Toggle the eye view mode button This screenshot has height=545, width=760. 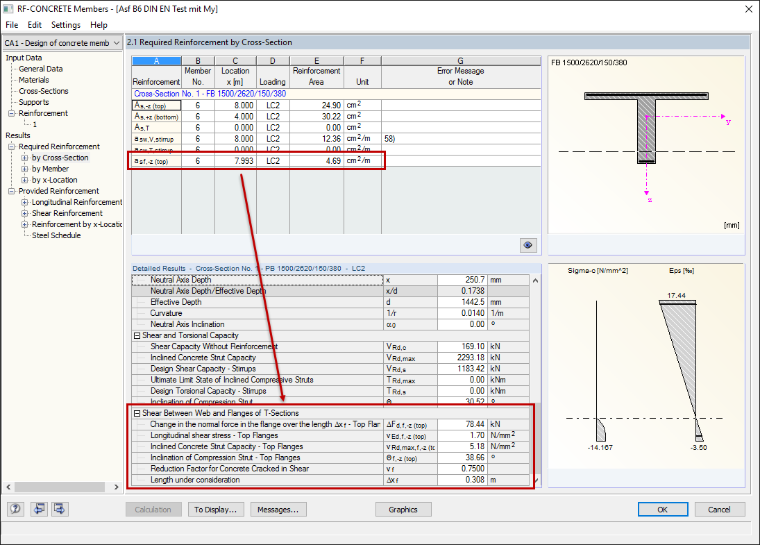point(528,245)
